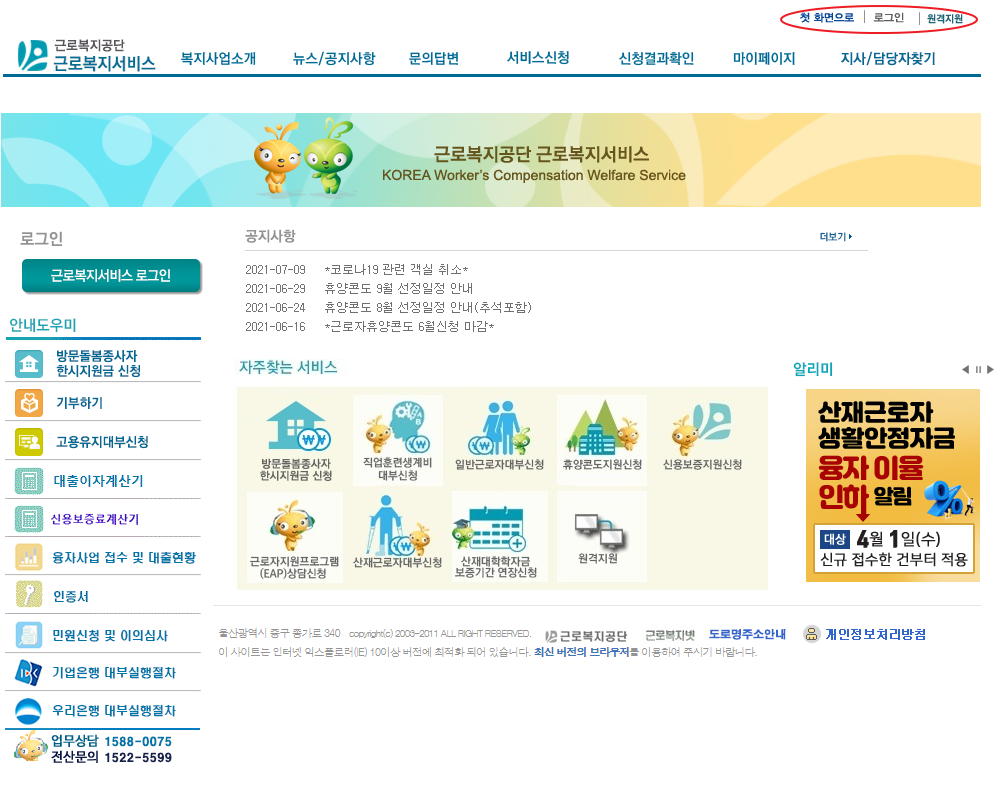Click the 인증서 key icon
Image resolution: width=995 pixels, height=788 pixels.
(29, 595)
